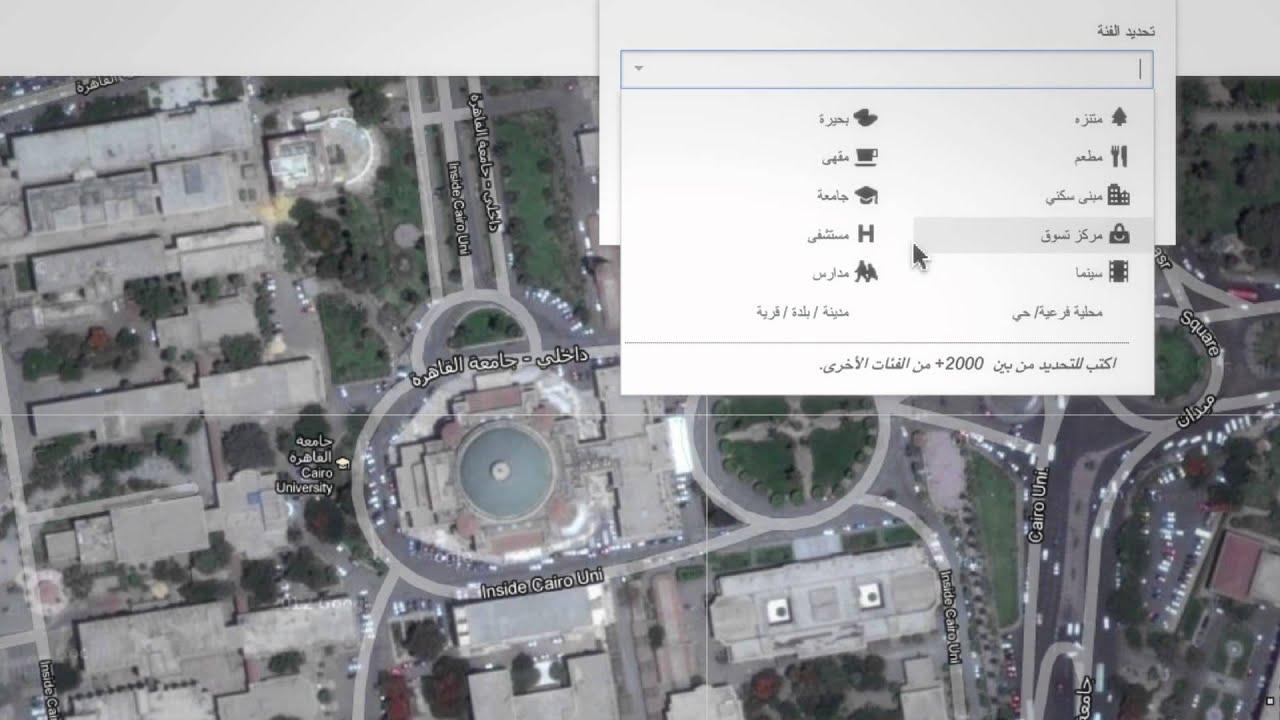
Task: Click the hint text about 2000+ categories
Action: click(967, 364)
